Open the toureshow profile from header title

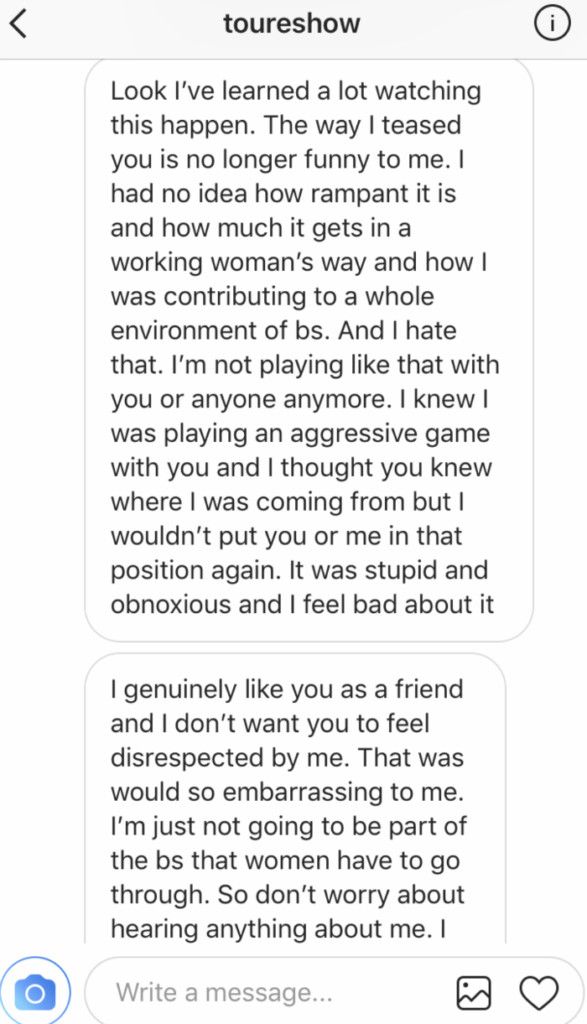point(292,24)
